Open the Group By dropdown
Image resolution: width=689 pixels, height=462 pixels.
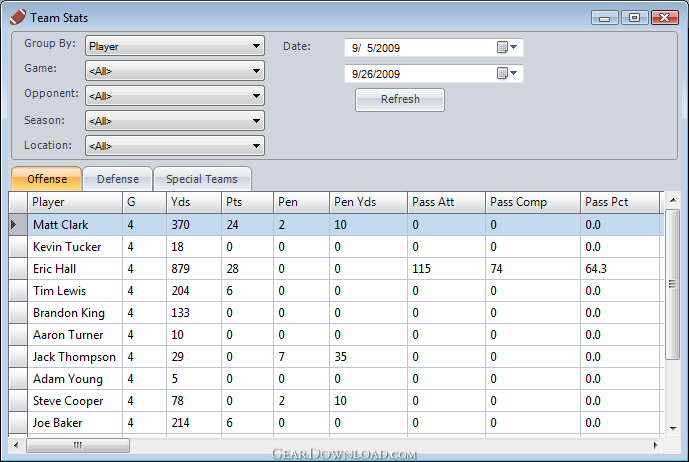pos(175,46)
